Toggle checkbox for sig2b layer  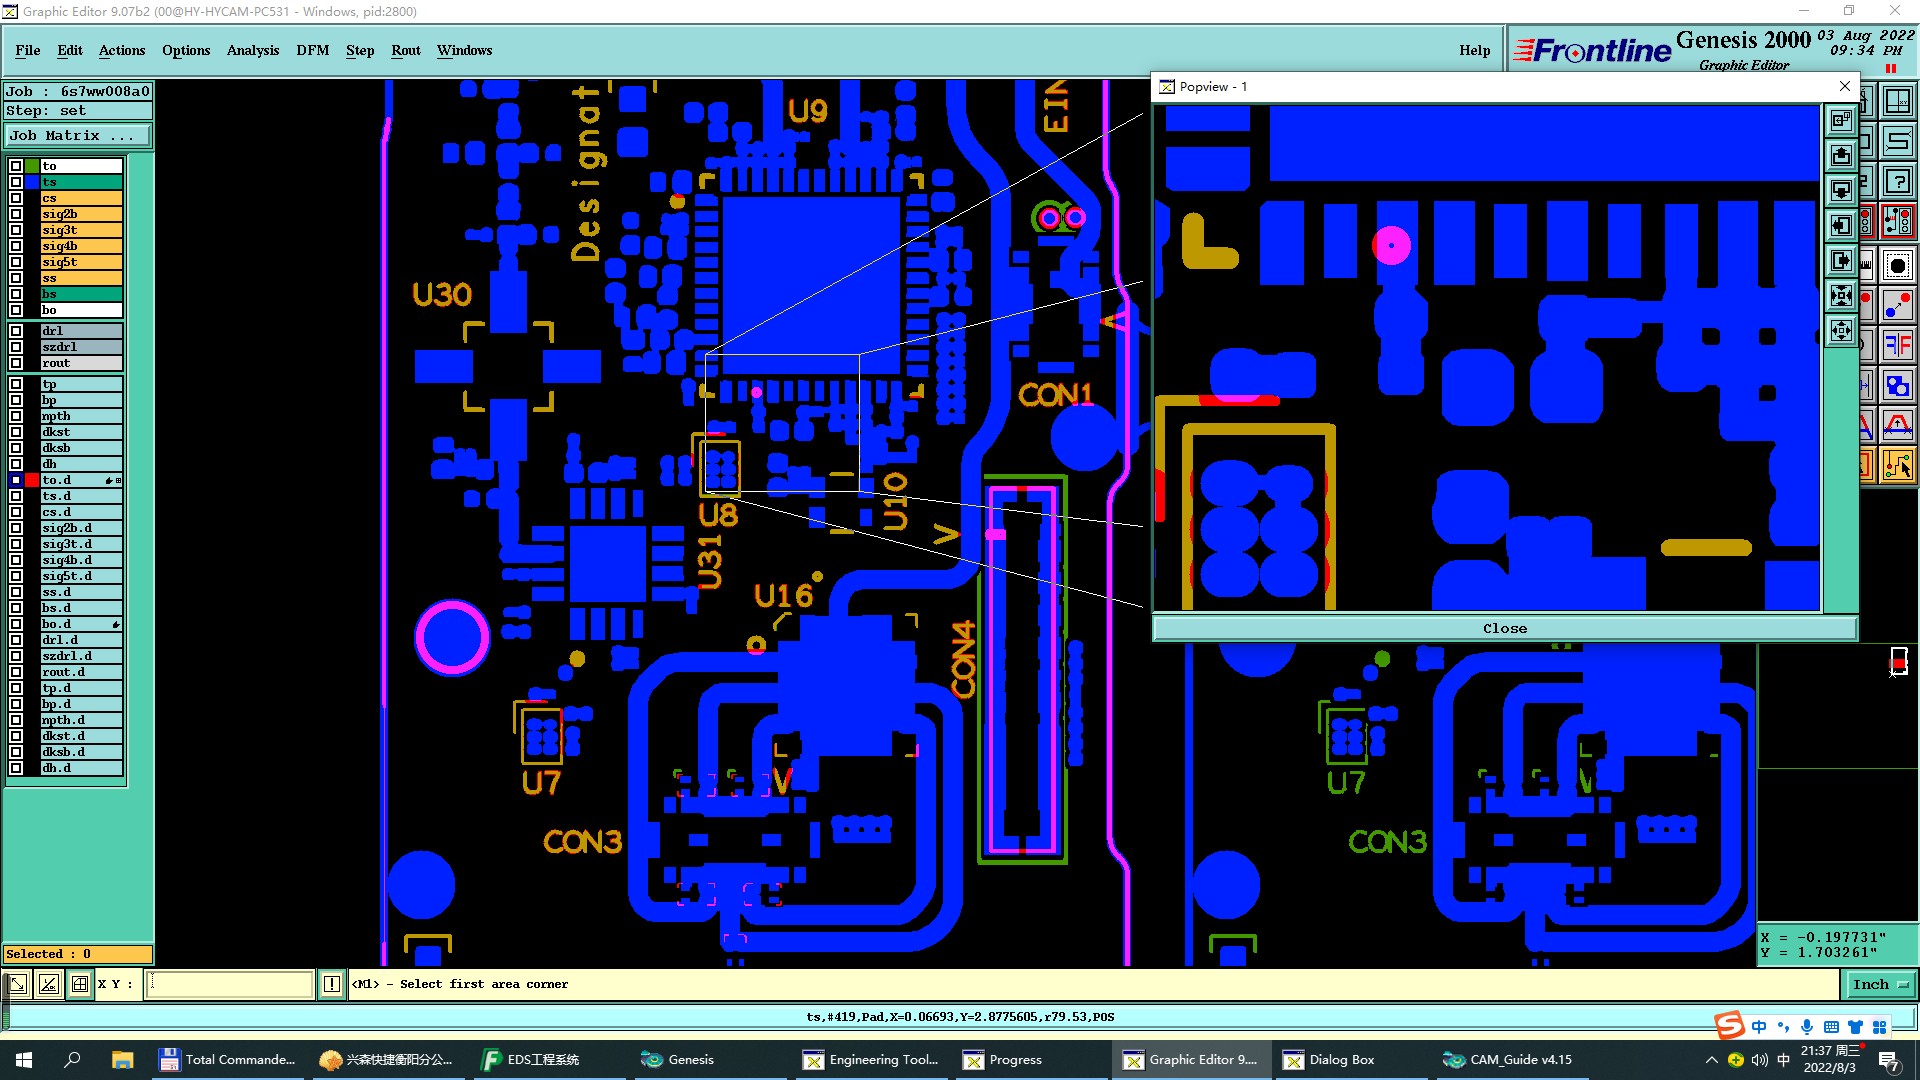pyautogui.click(x=16, y=214)
